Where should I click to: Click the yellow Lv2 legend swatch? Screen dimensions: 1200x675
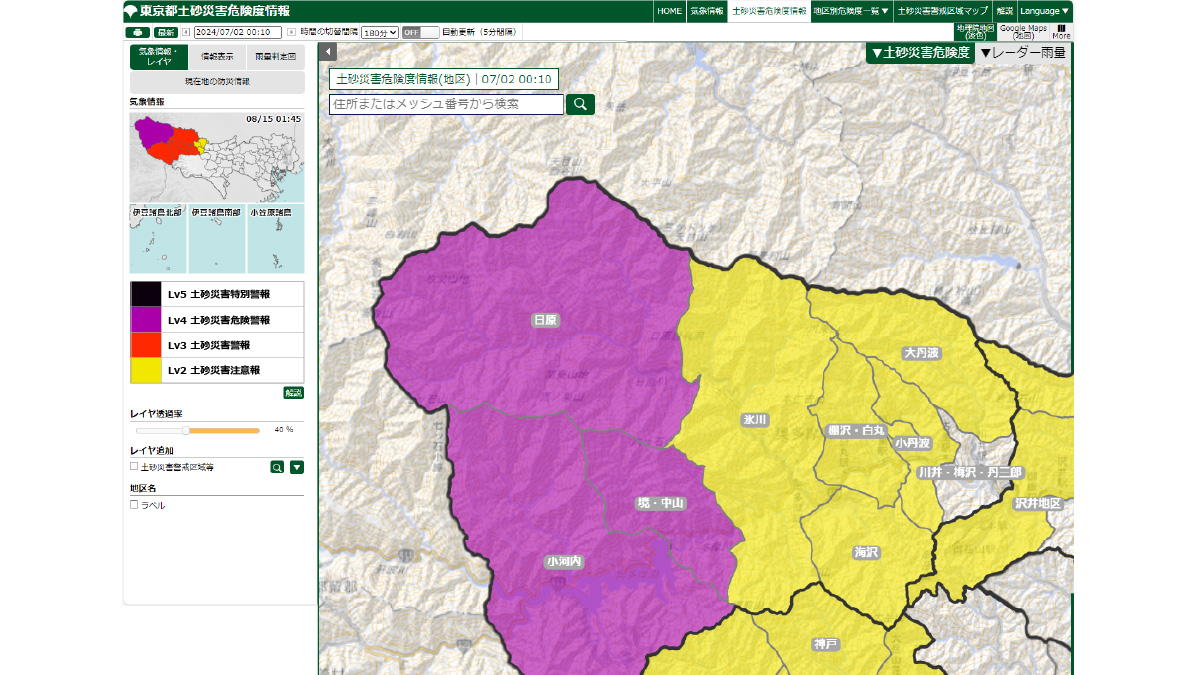pos(146,370)
